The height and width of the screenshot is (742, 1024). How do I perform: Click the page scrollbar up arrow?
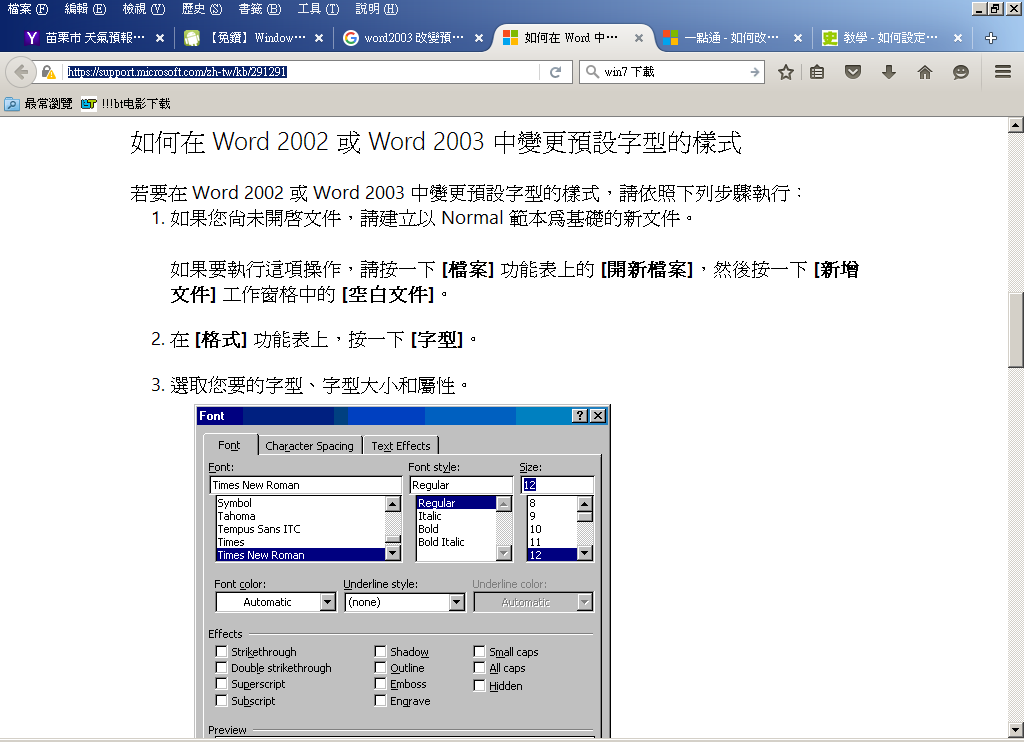[x=1016, y=124]
